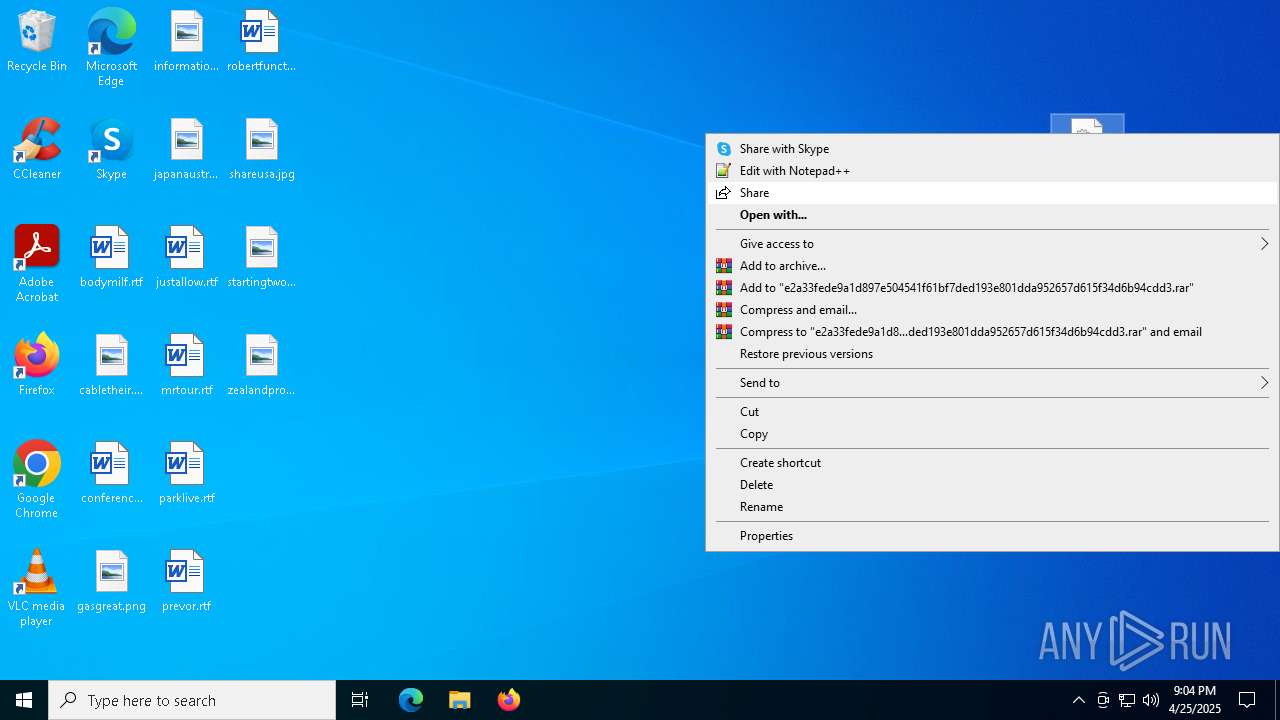Select the prevor.rtf document
This screenshot has width=1280, height=720.
186,582
